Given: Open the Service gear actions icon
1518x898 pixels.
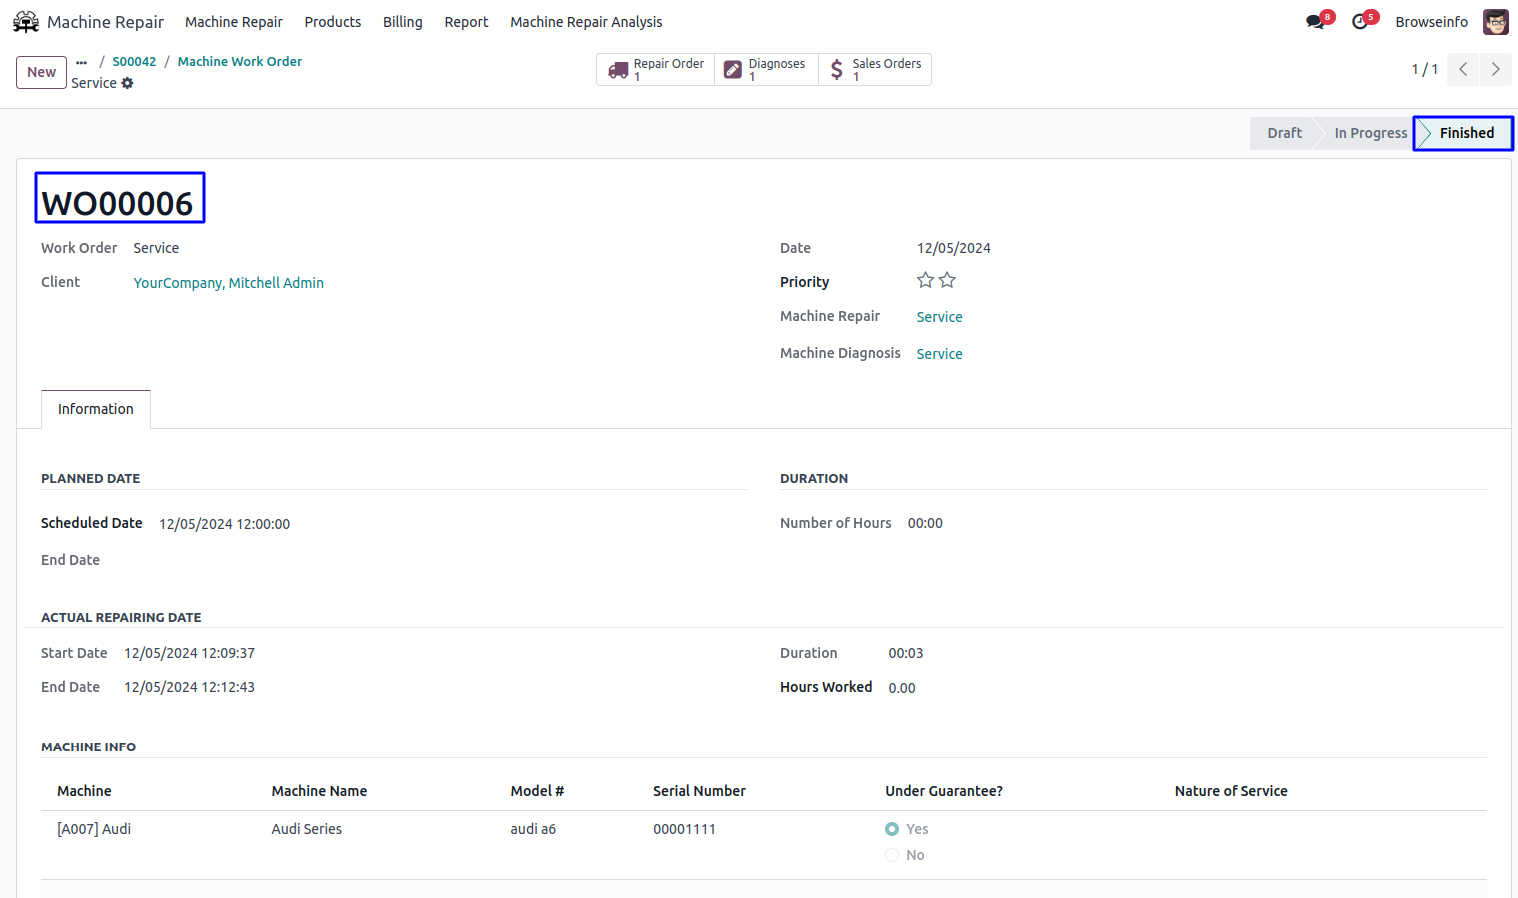Looking at the screenshot, I should tap(128, 83).
